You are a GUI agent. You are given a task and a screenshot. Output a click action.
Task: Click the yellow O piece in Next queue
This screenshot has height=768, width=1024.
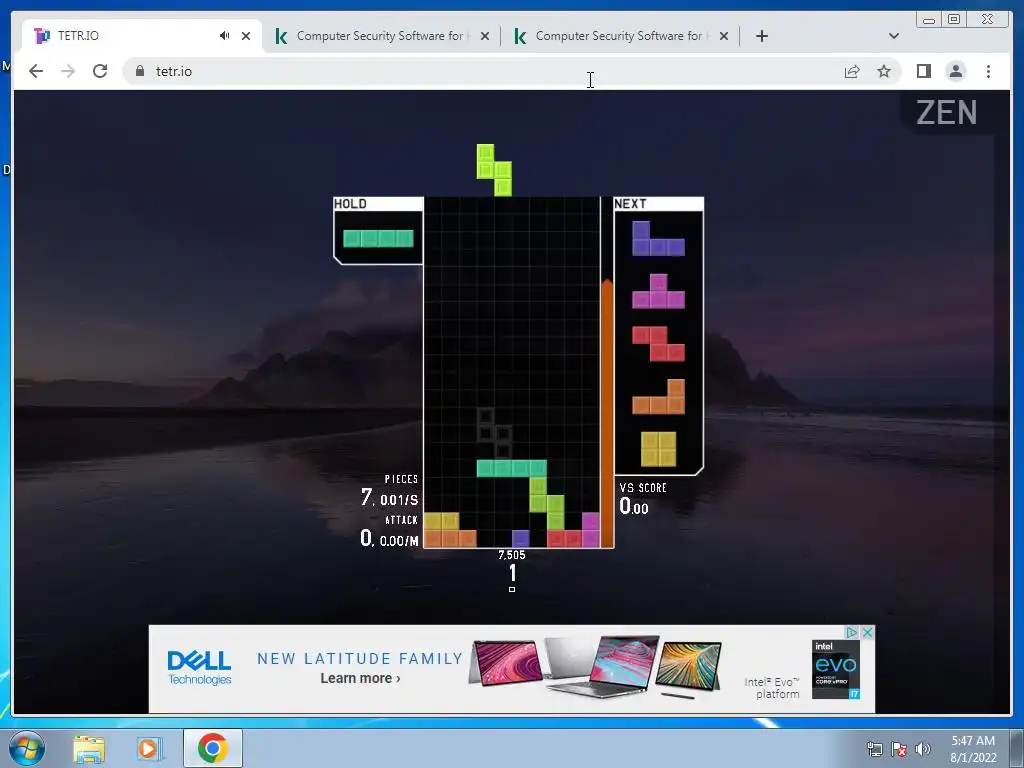click(x=658, y=449)
